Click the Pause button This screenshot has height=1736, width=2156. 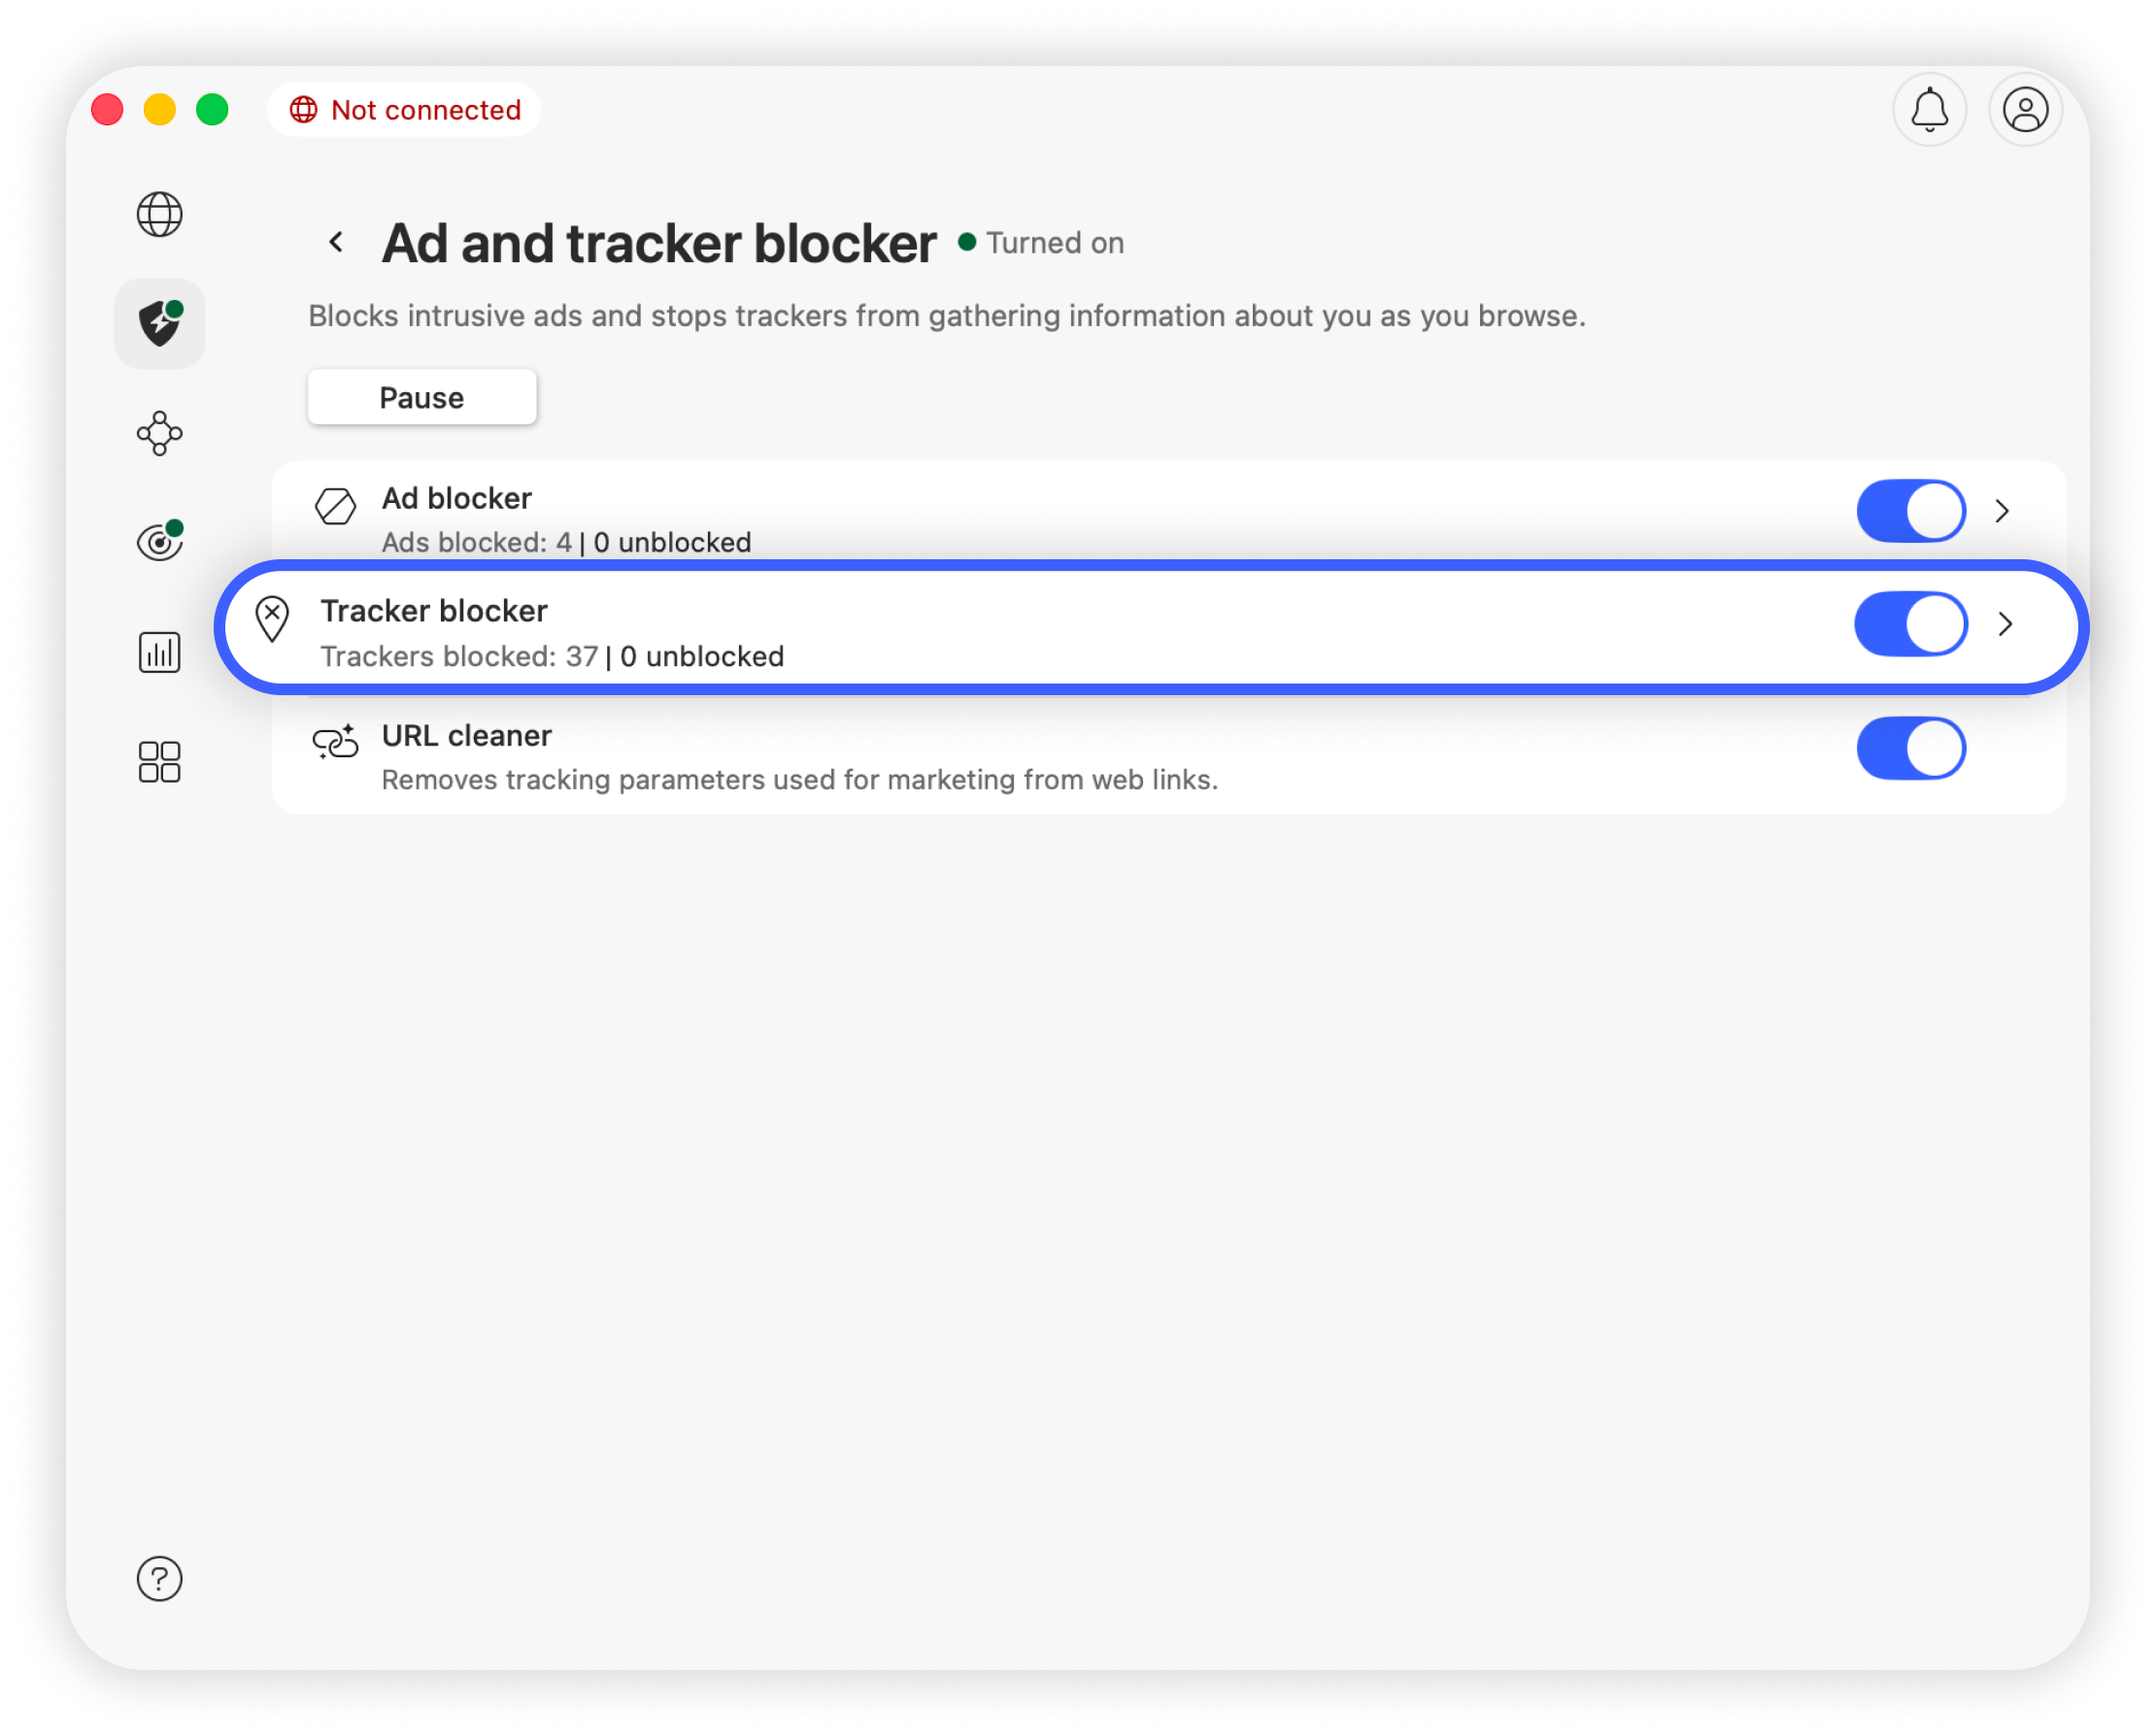pos(422,397)
